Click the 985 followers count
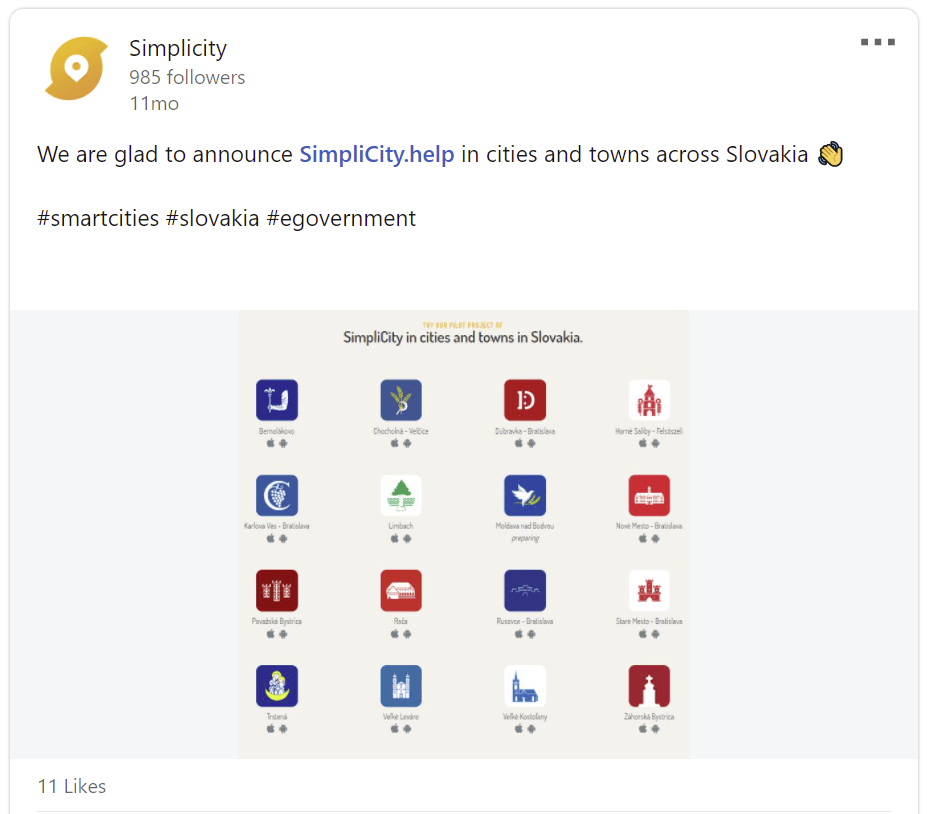Image resolution: width=927 pixels, height=814 pixels. [187, 77]
